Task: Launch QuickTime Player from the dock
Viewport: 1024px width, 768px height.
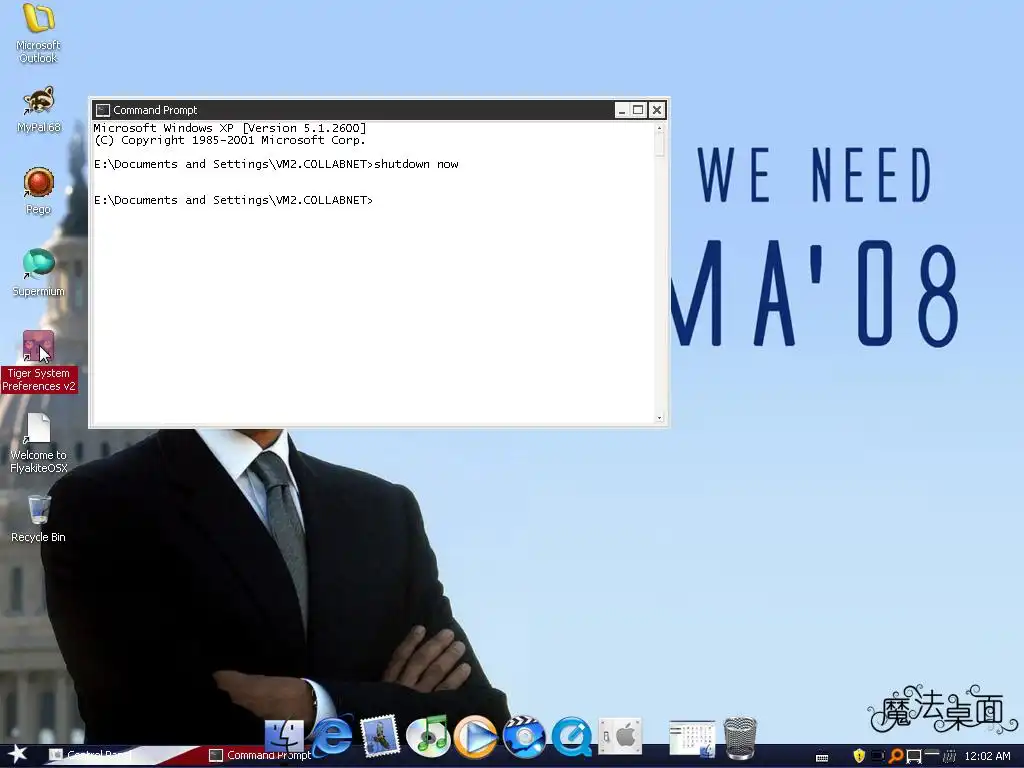Action: (571, 737)
